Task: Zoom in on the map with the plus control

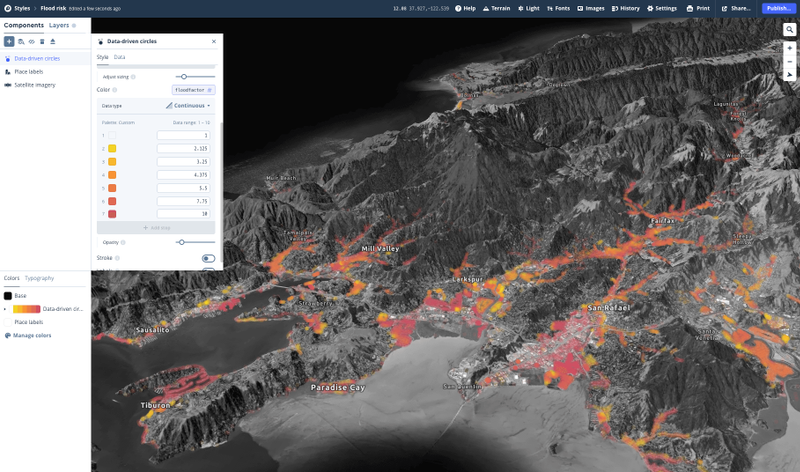Action: pos(789,48)
